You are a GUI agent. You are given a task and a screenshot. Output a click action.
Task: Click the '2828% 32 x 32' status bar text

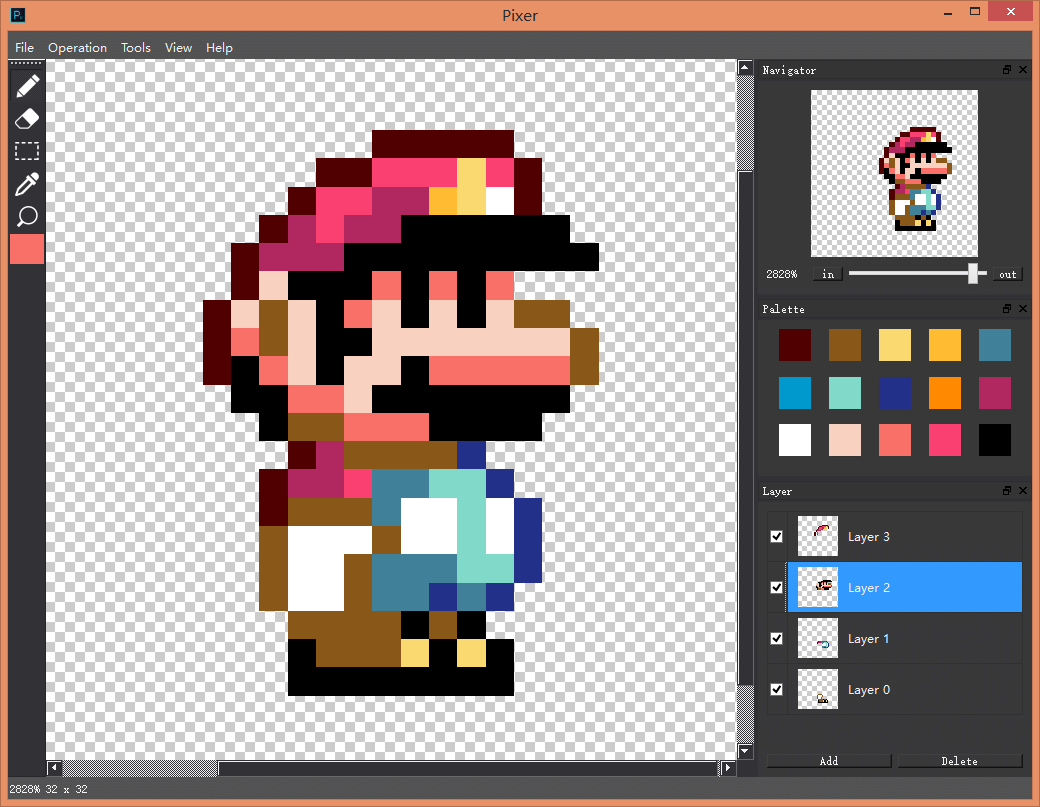pyautogui.click(x=48, y=789)
